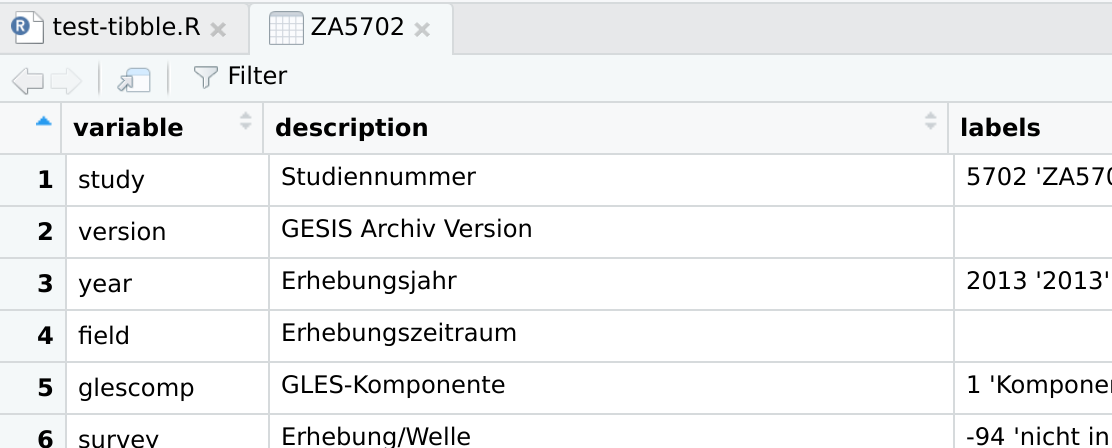The image size is (1112, 448).
Task: Select the ZA5702 data viewer tab
Action: click(x=357, y=27)
